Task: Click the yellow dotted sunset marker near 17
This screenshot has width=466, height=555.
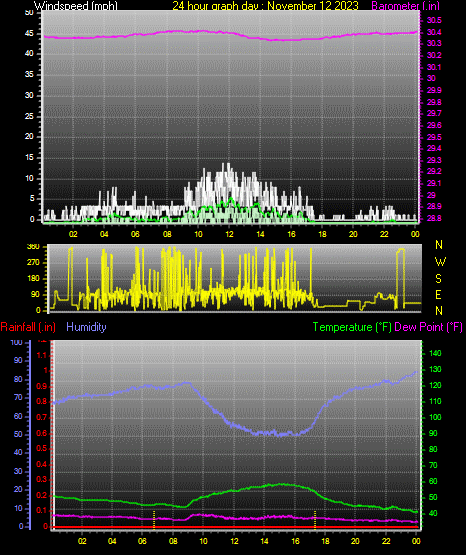Action: (x=315, y=520)
